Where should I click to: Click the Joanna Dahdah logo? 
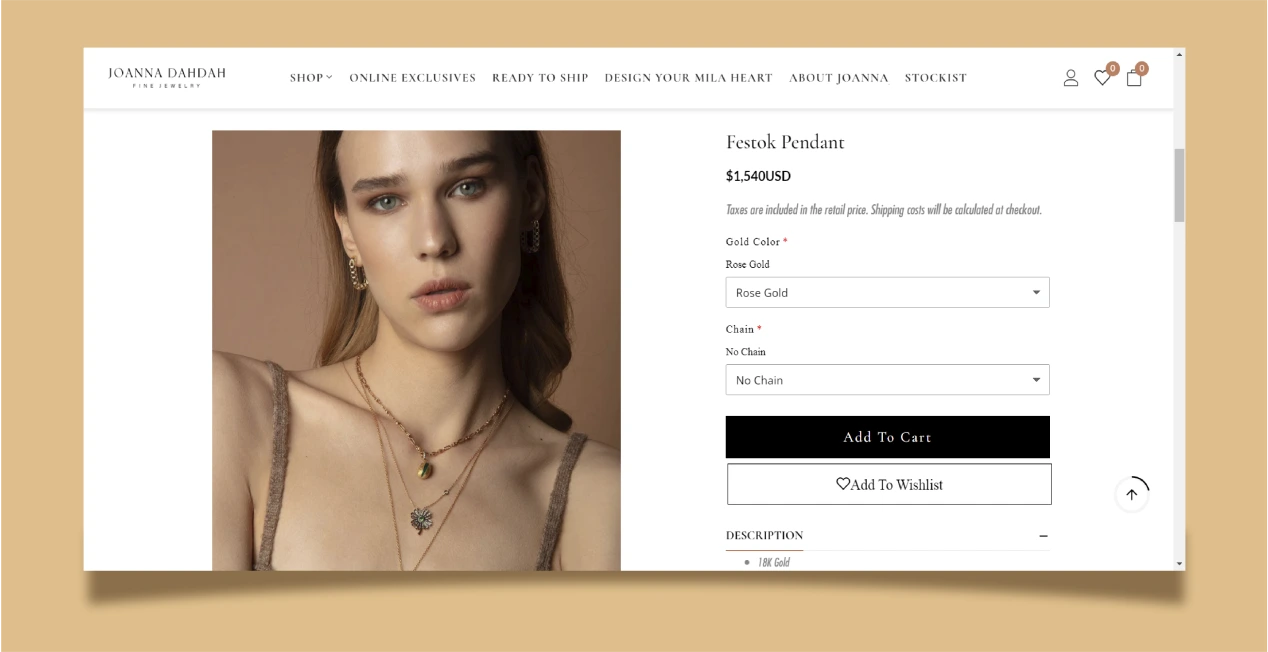tap(167, 77)
